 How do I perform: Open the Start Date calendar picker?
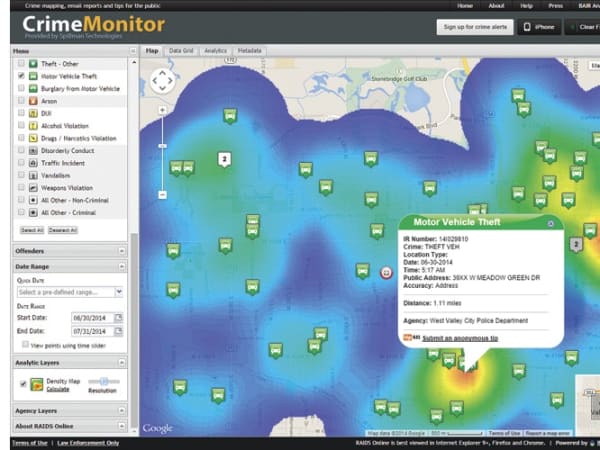[x=118, y=318]
